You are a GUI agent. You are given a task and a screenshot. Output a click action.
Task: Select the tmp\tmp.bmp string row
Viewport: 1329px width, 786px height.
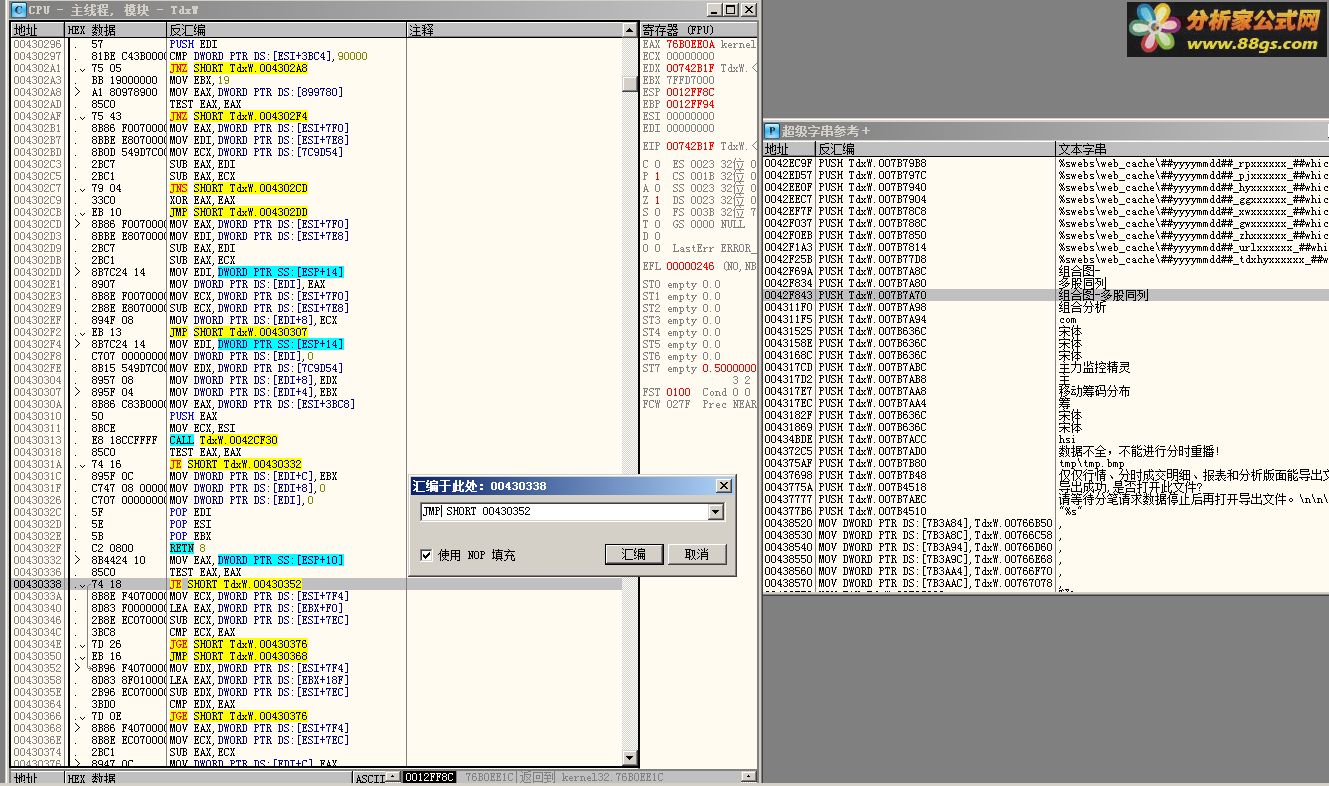coord(1046,463)
